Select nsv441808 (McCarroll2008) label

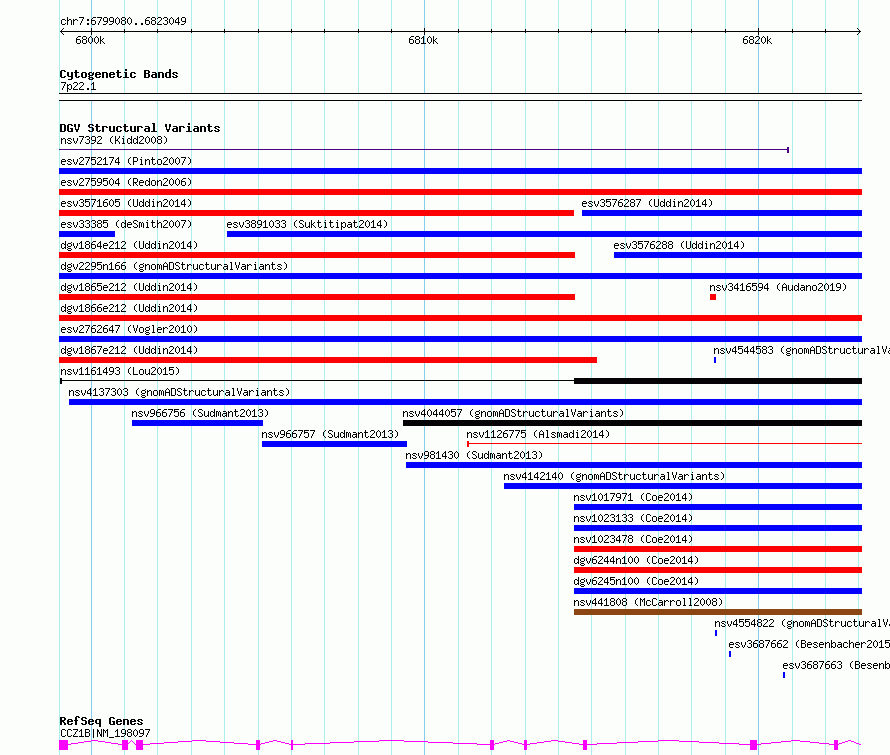[648, 602]
